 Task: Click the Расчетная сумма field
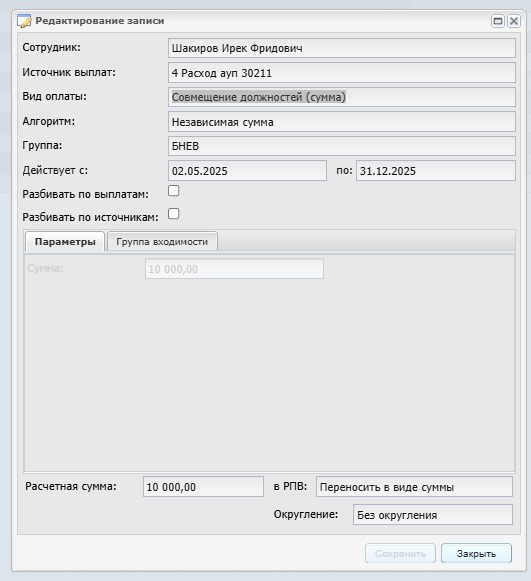[203, 487]
